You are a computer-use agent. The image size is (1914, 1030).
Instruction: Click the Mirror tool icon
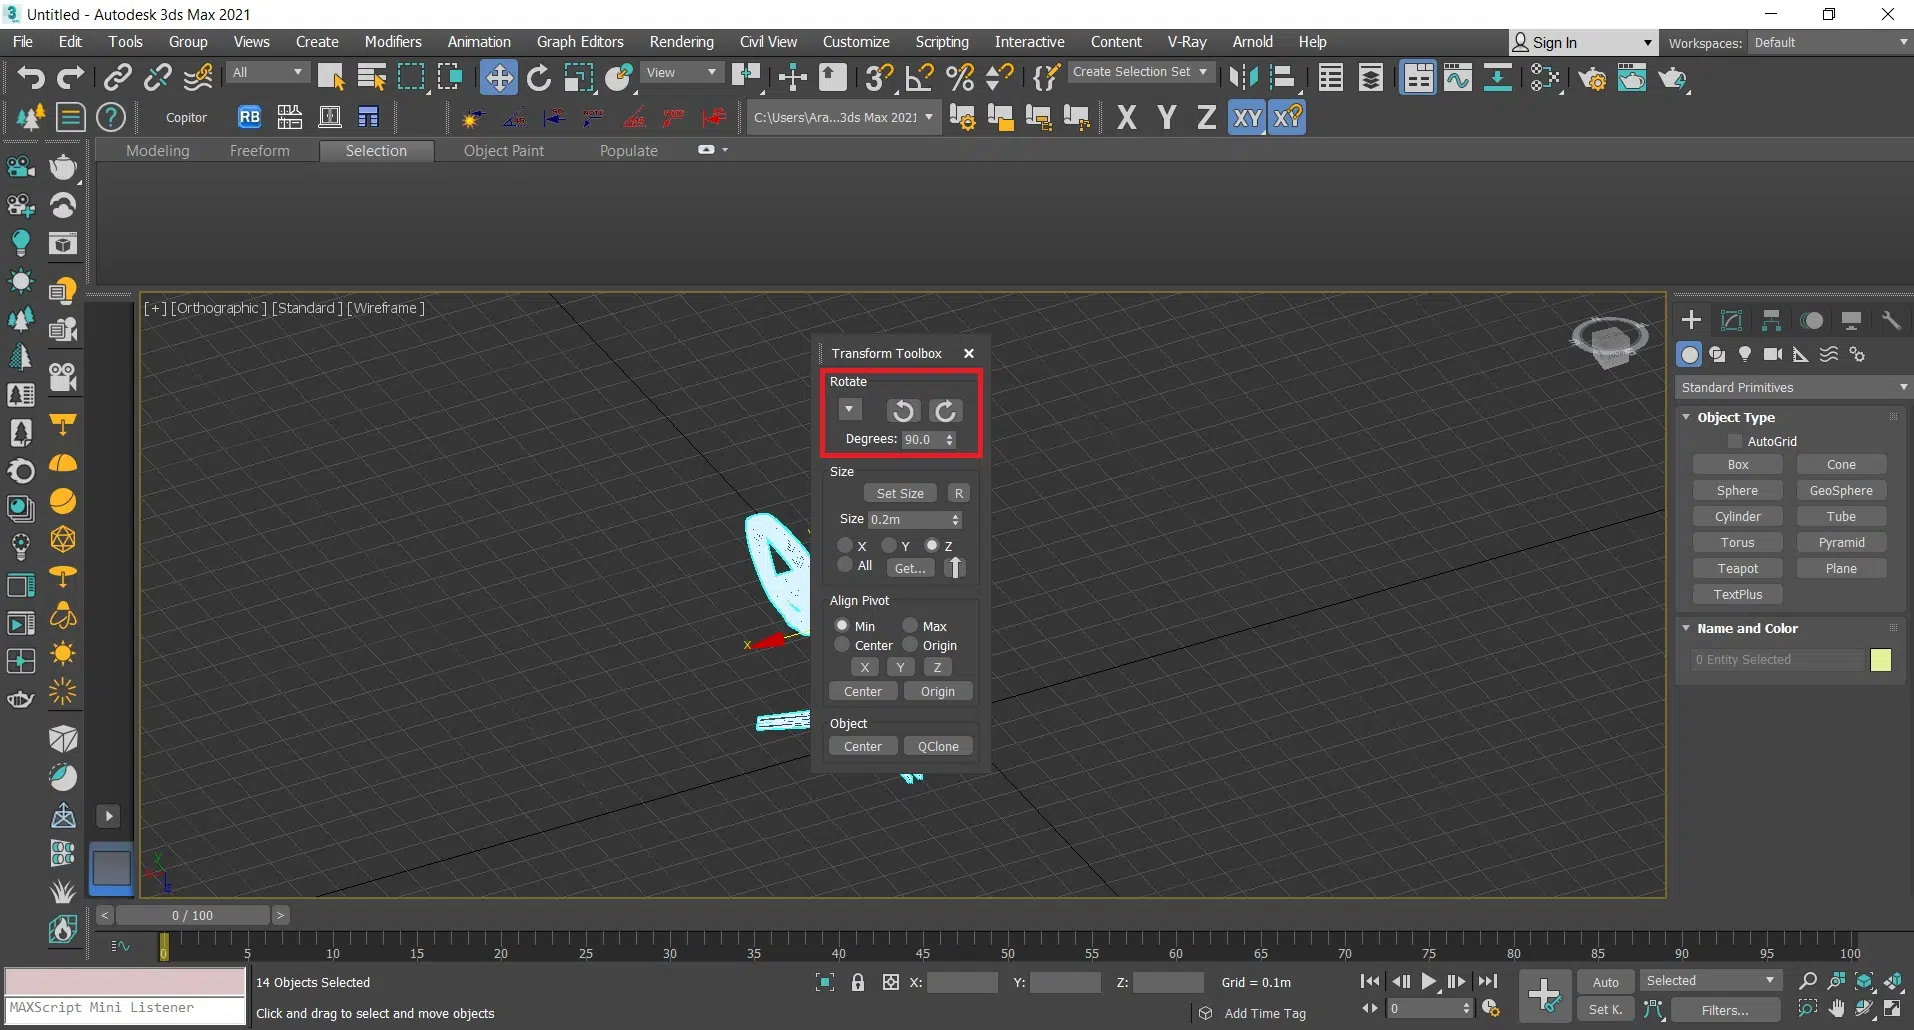point(1243,78)
